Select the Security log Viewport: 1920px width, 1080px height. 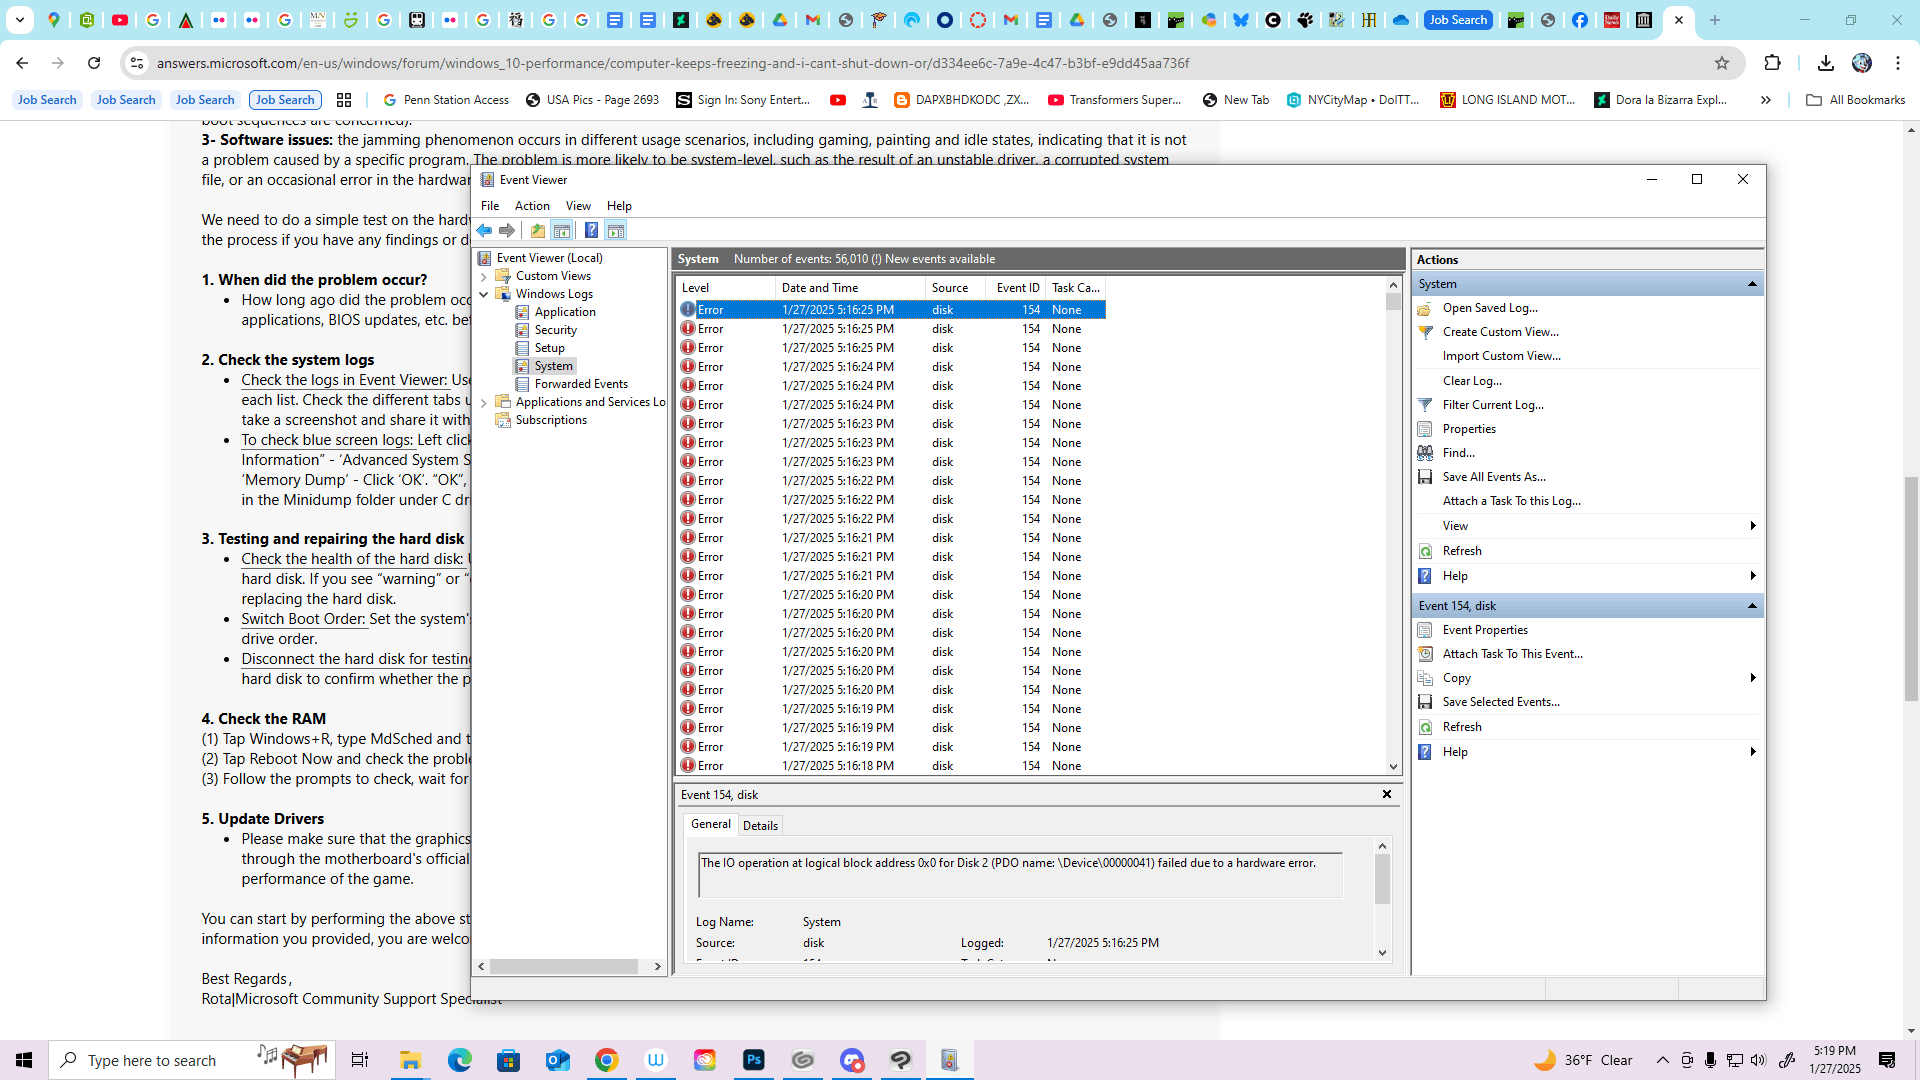click(555, 330)
